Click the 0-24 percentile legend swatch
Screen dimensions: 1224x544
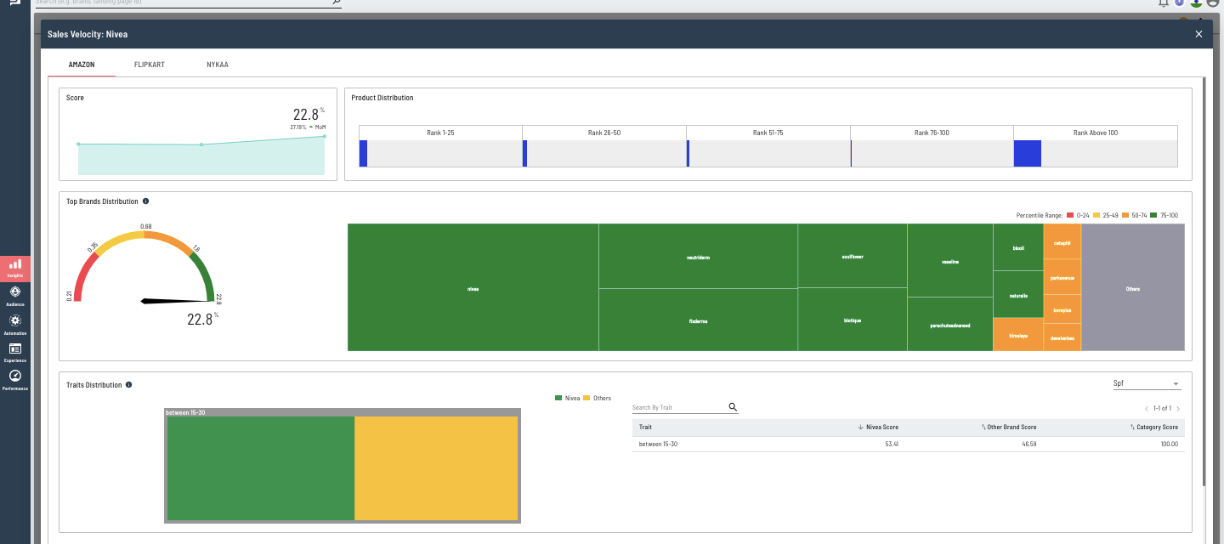(1070, 215)
